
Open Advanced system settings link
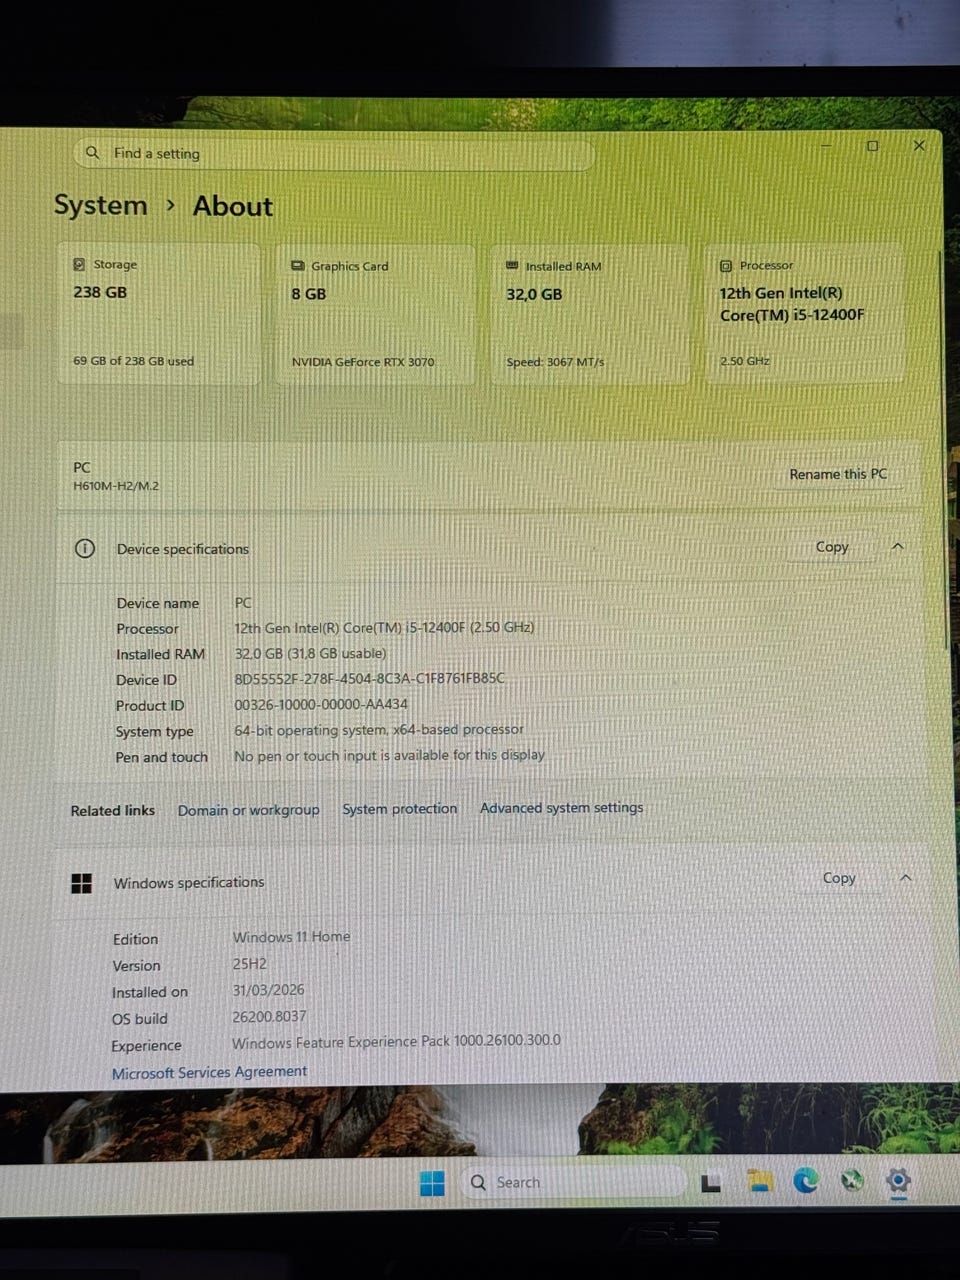[x=562, y=808]
